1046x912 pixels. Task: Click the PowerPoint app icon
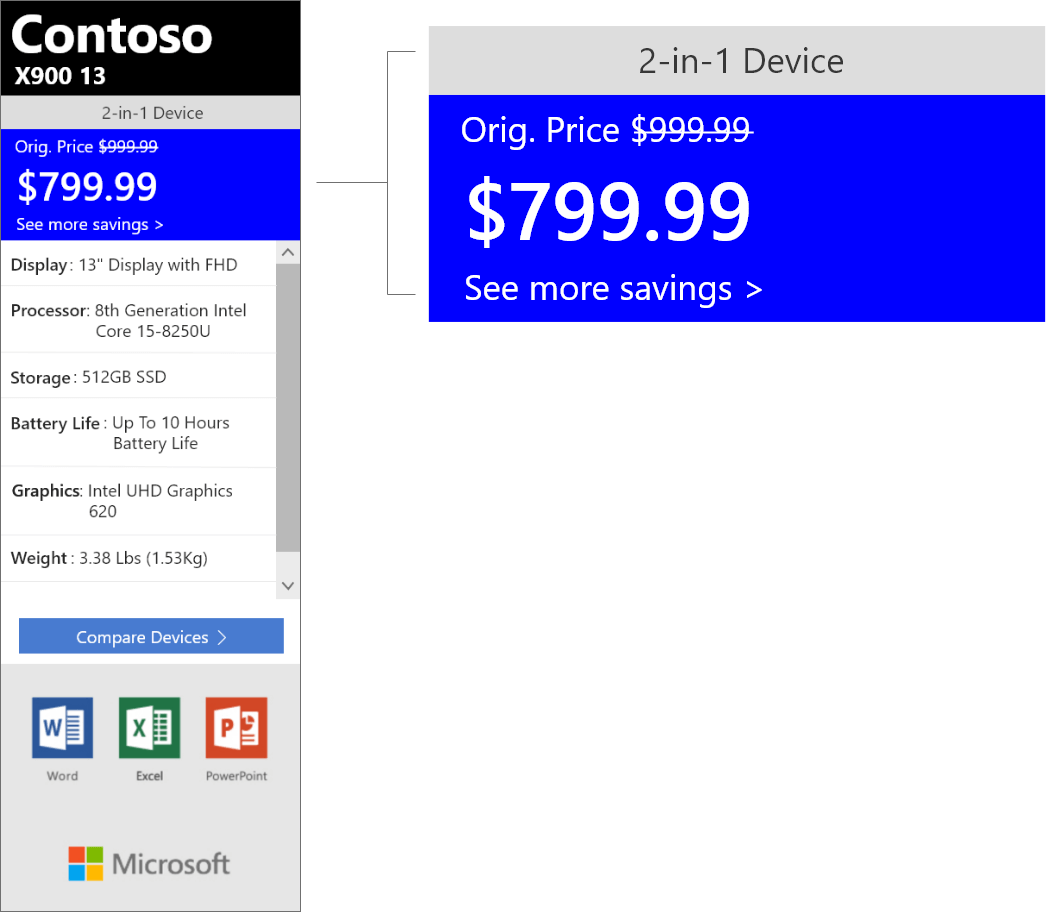(236, 727)
